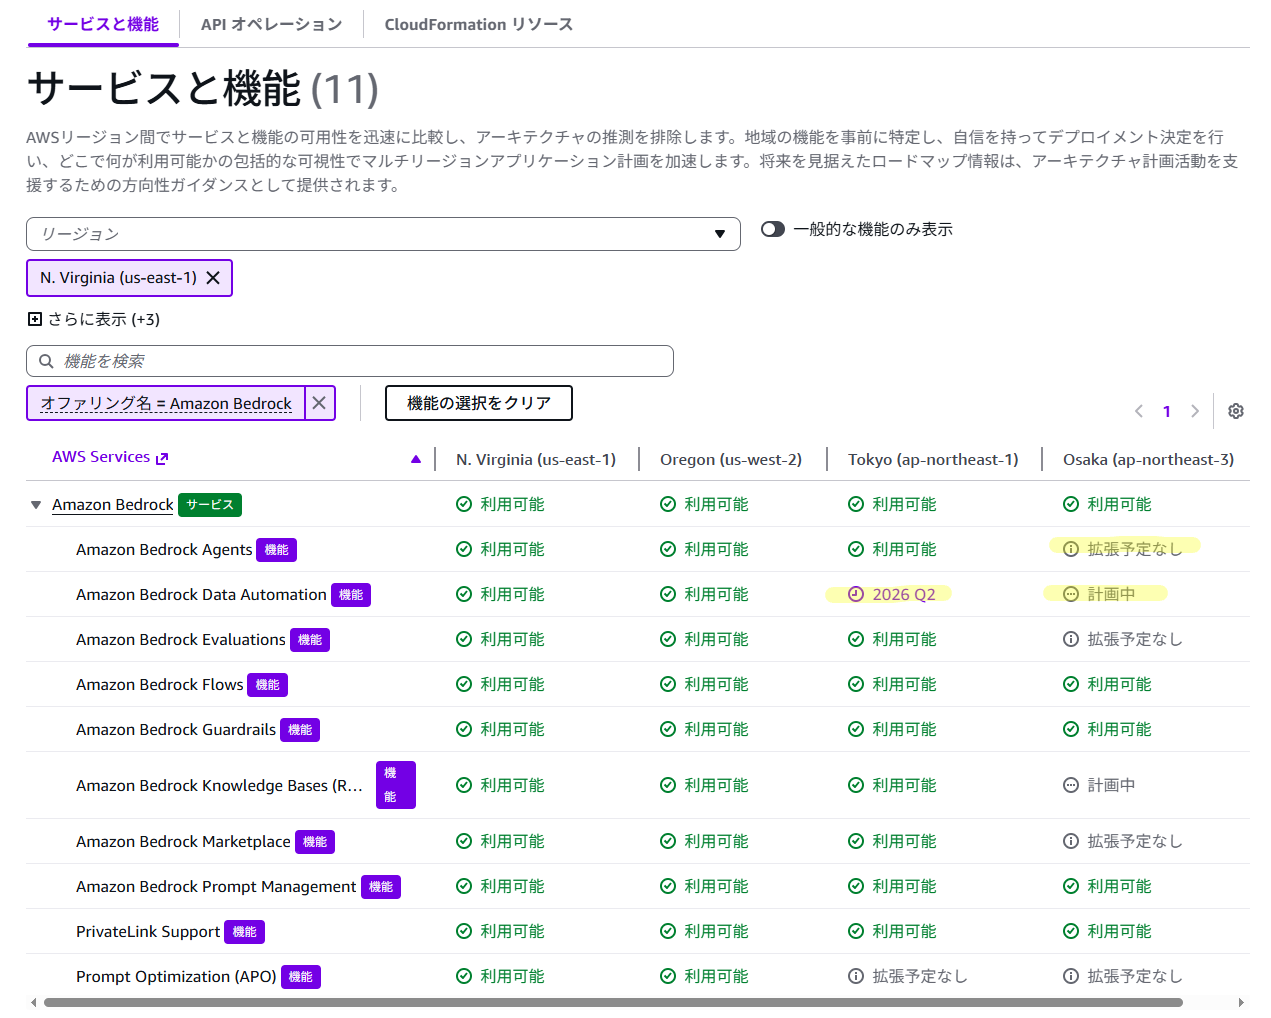Click the horizontal scrollbar thumb
The image size is (1271, 1018).
tap(613, 1002)
